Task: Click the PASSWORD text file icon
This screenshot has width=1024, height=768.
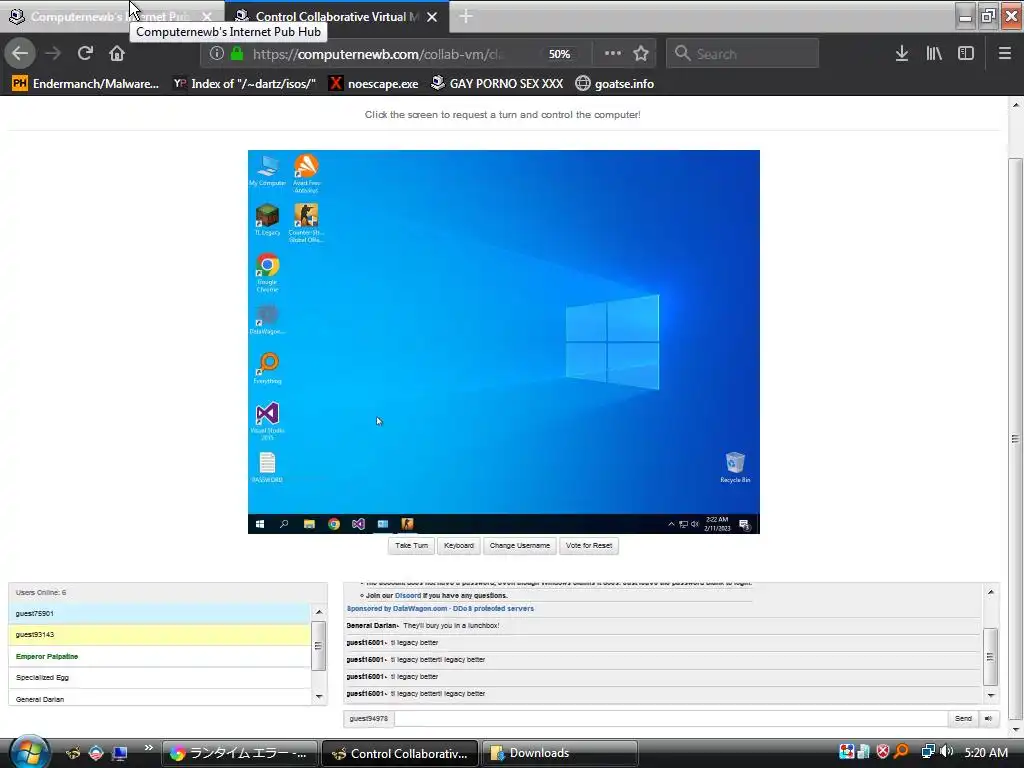Action: pyautogui.click(x=267, y=468)
